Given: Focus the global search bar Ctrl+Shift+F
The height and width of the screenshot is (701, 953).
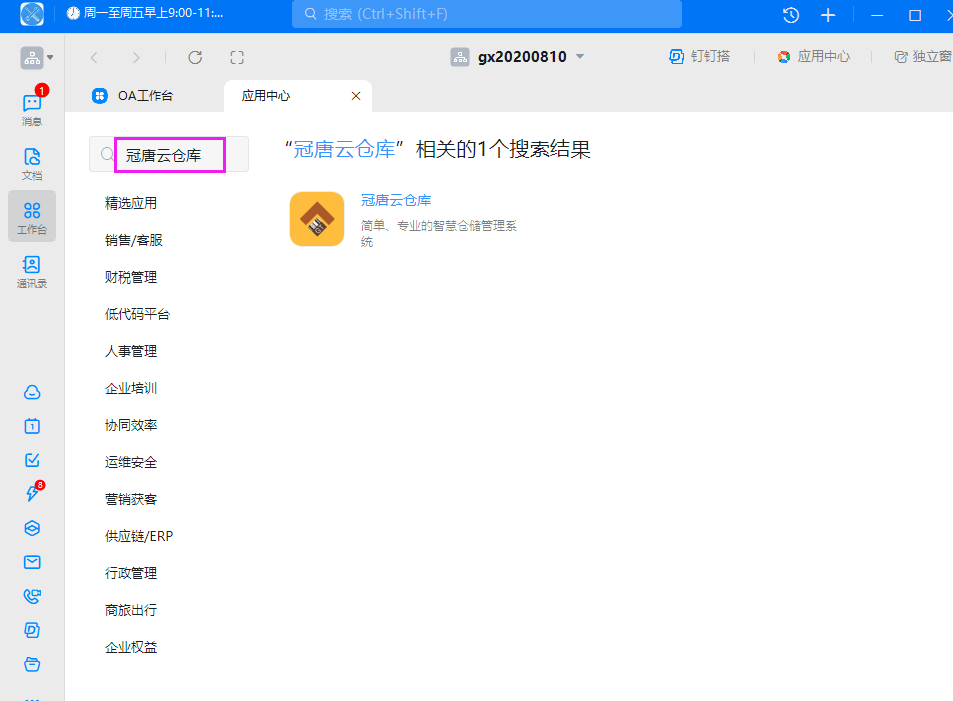Looking at the screenshot, I should (487, 14).
